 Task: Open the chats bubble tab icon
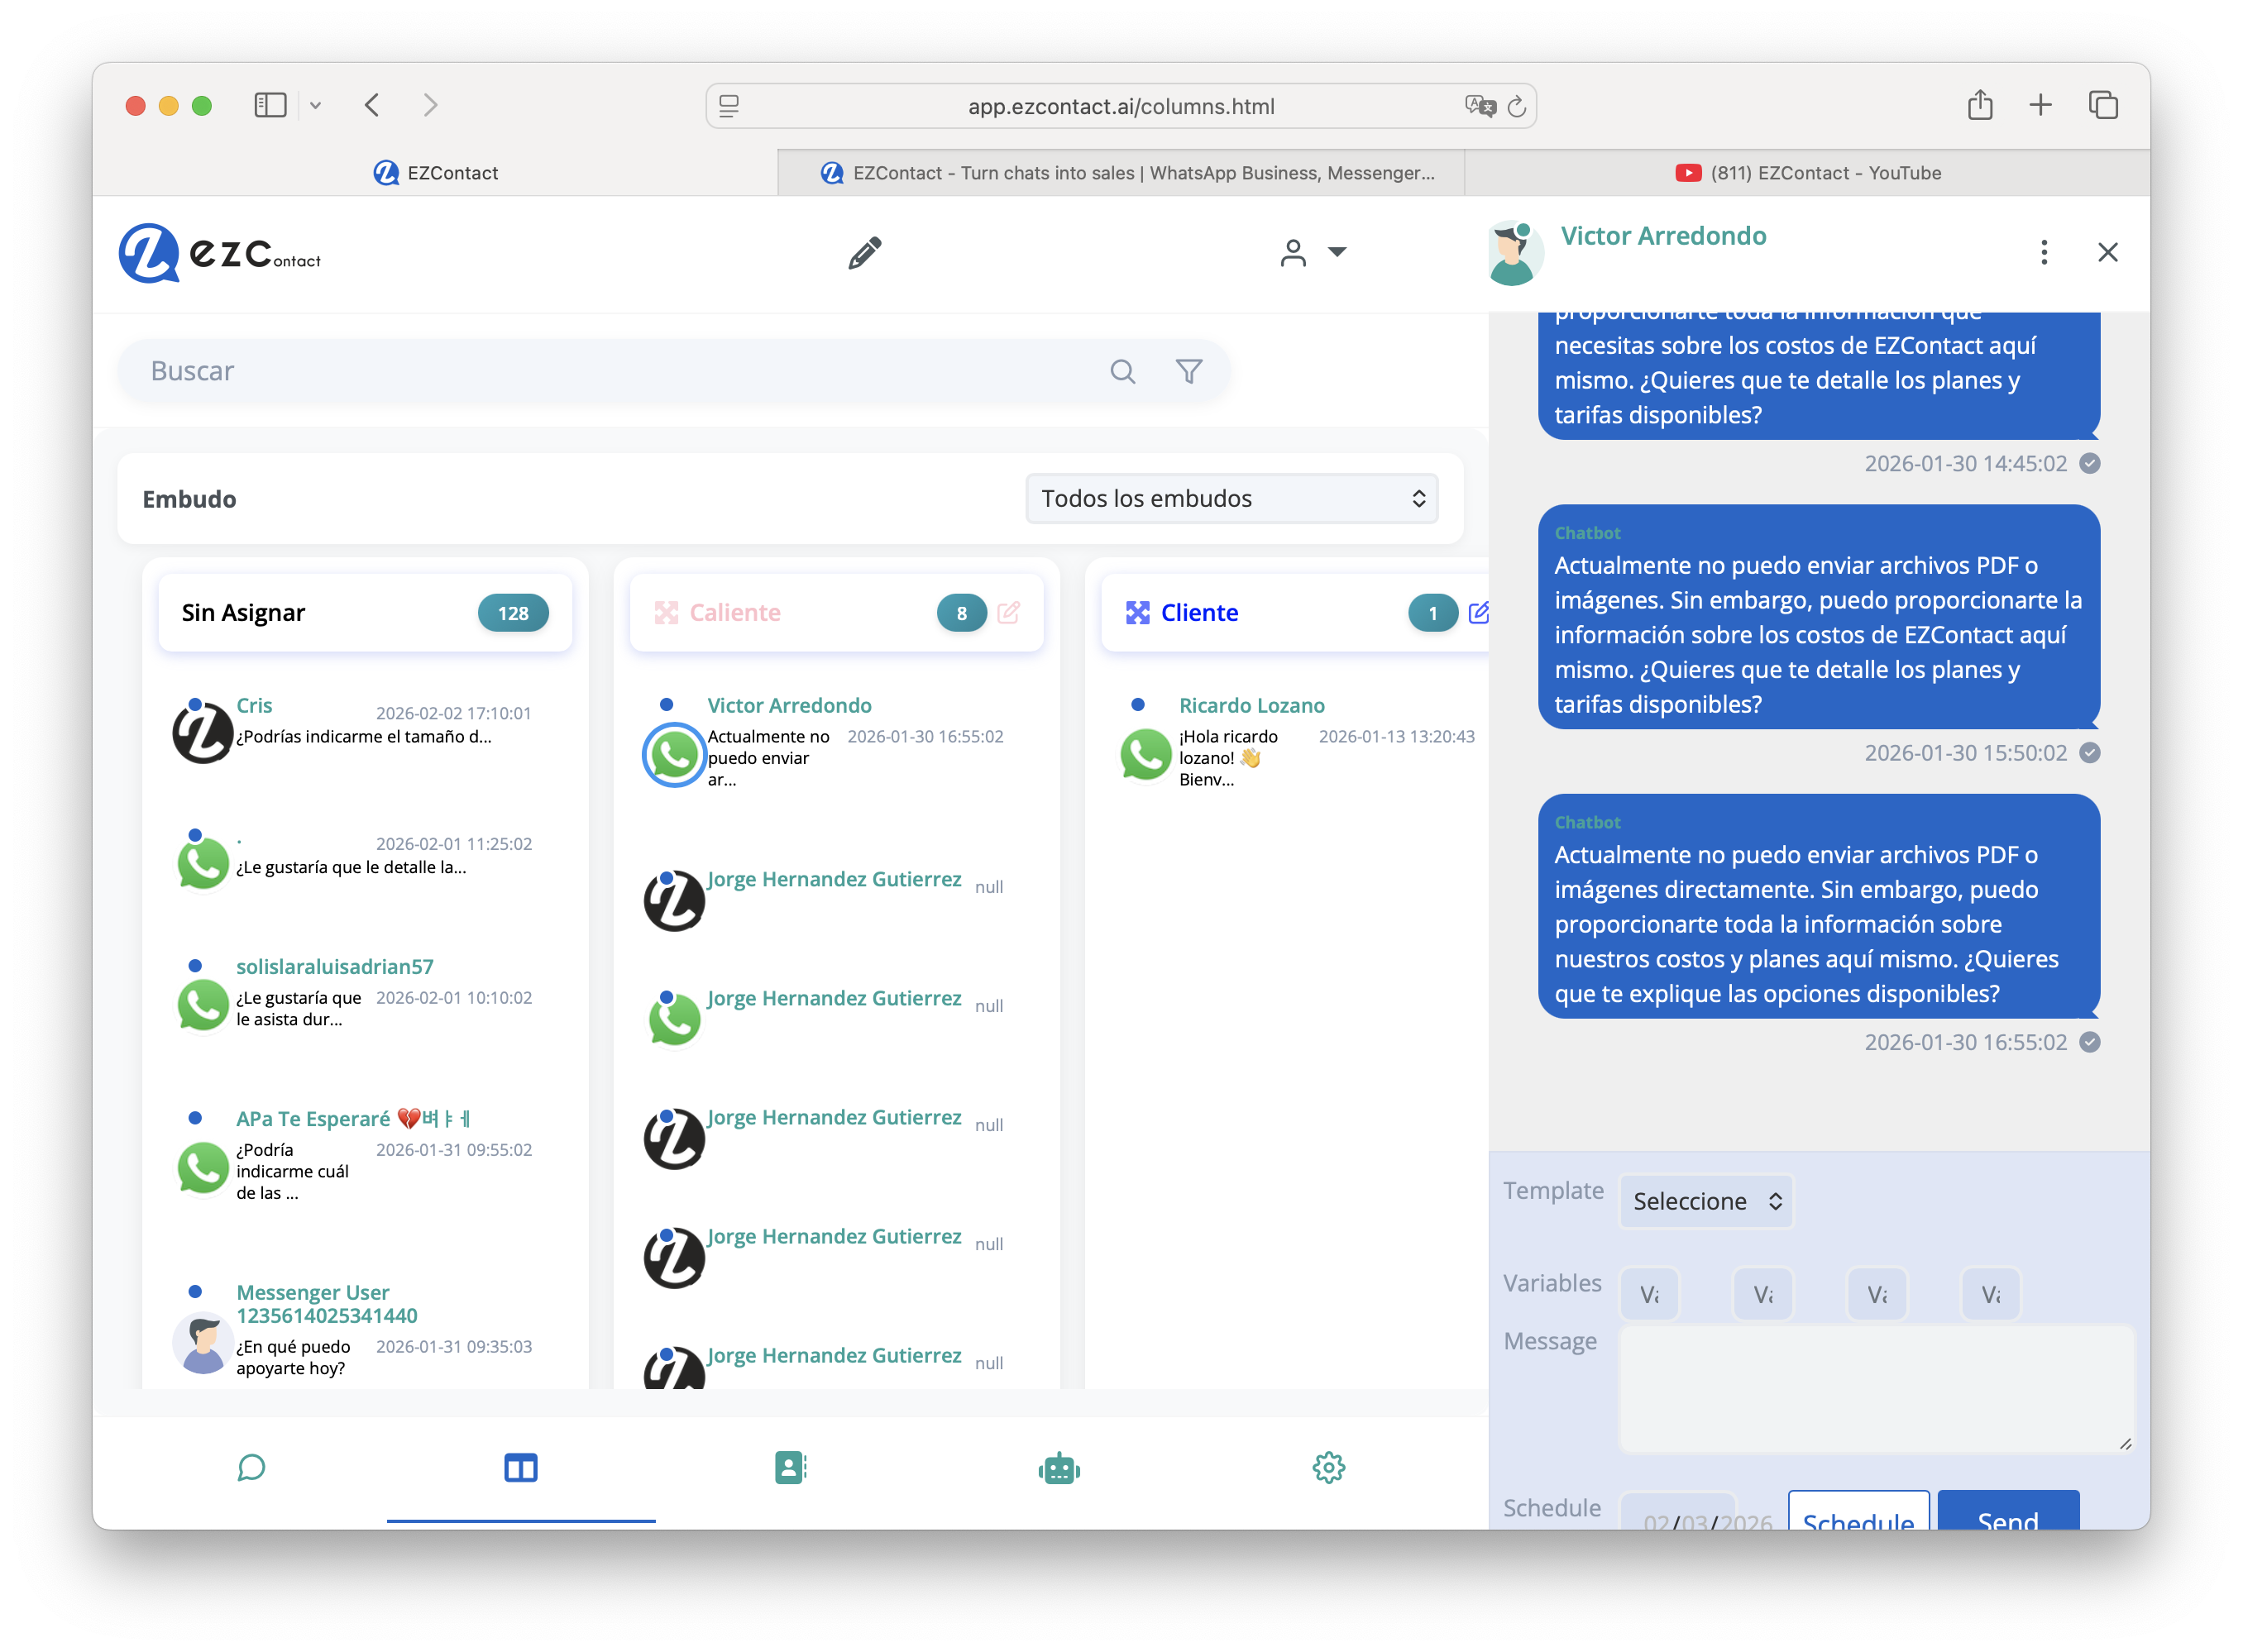click(251, 1467)
